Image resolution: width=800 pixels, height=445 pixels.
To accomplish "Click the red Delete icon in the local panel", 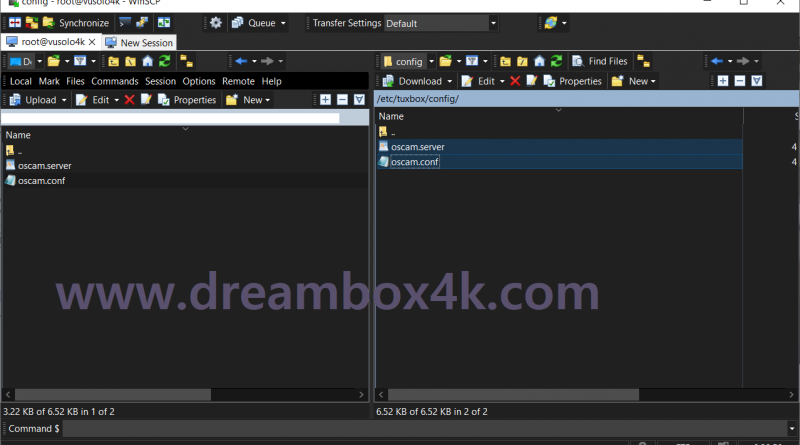I will tap(129, 100).
